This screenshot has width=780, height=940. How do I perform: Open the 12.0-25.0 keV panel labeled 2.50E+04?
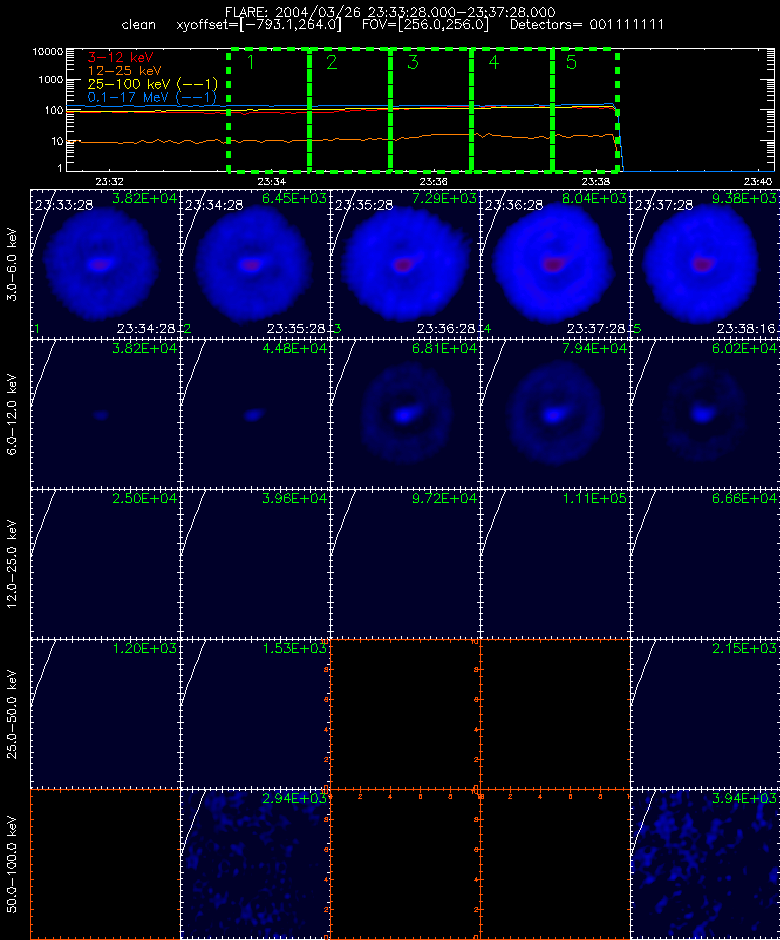[x=105, y=564]
